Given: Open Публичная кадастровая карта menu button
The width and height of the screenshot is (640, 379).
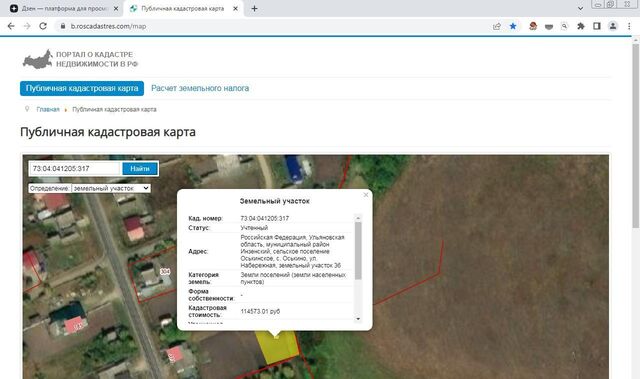Looking at the screenshot, I should (82, 88).
